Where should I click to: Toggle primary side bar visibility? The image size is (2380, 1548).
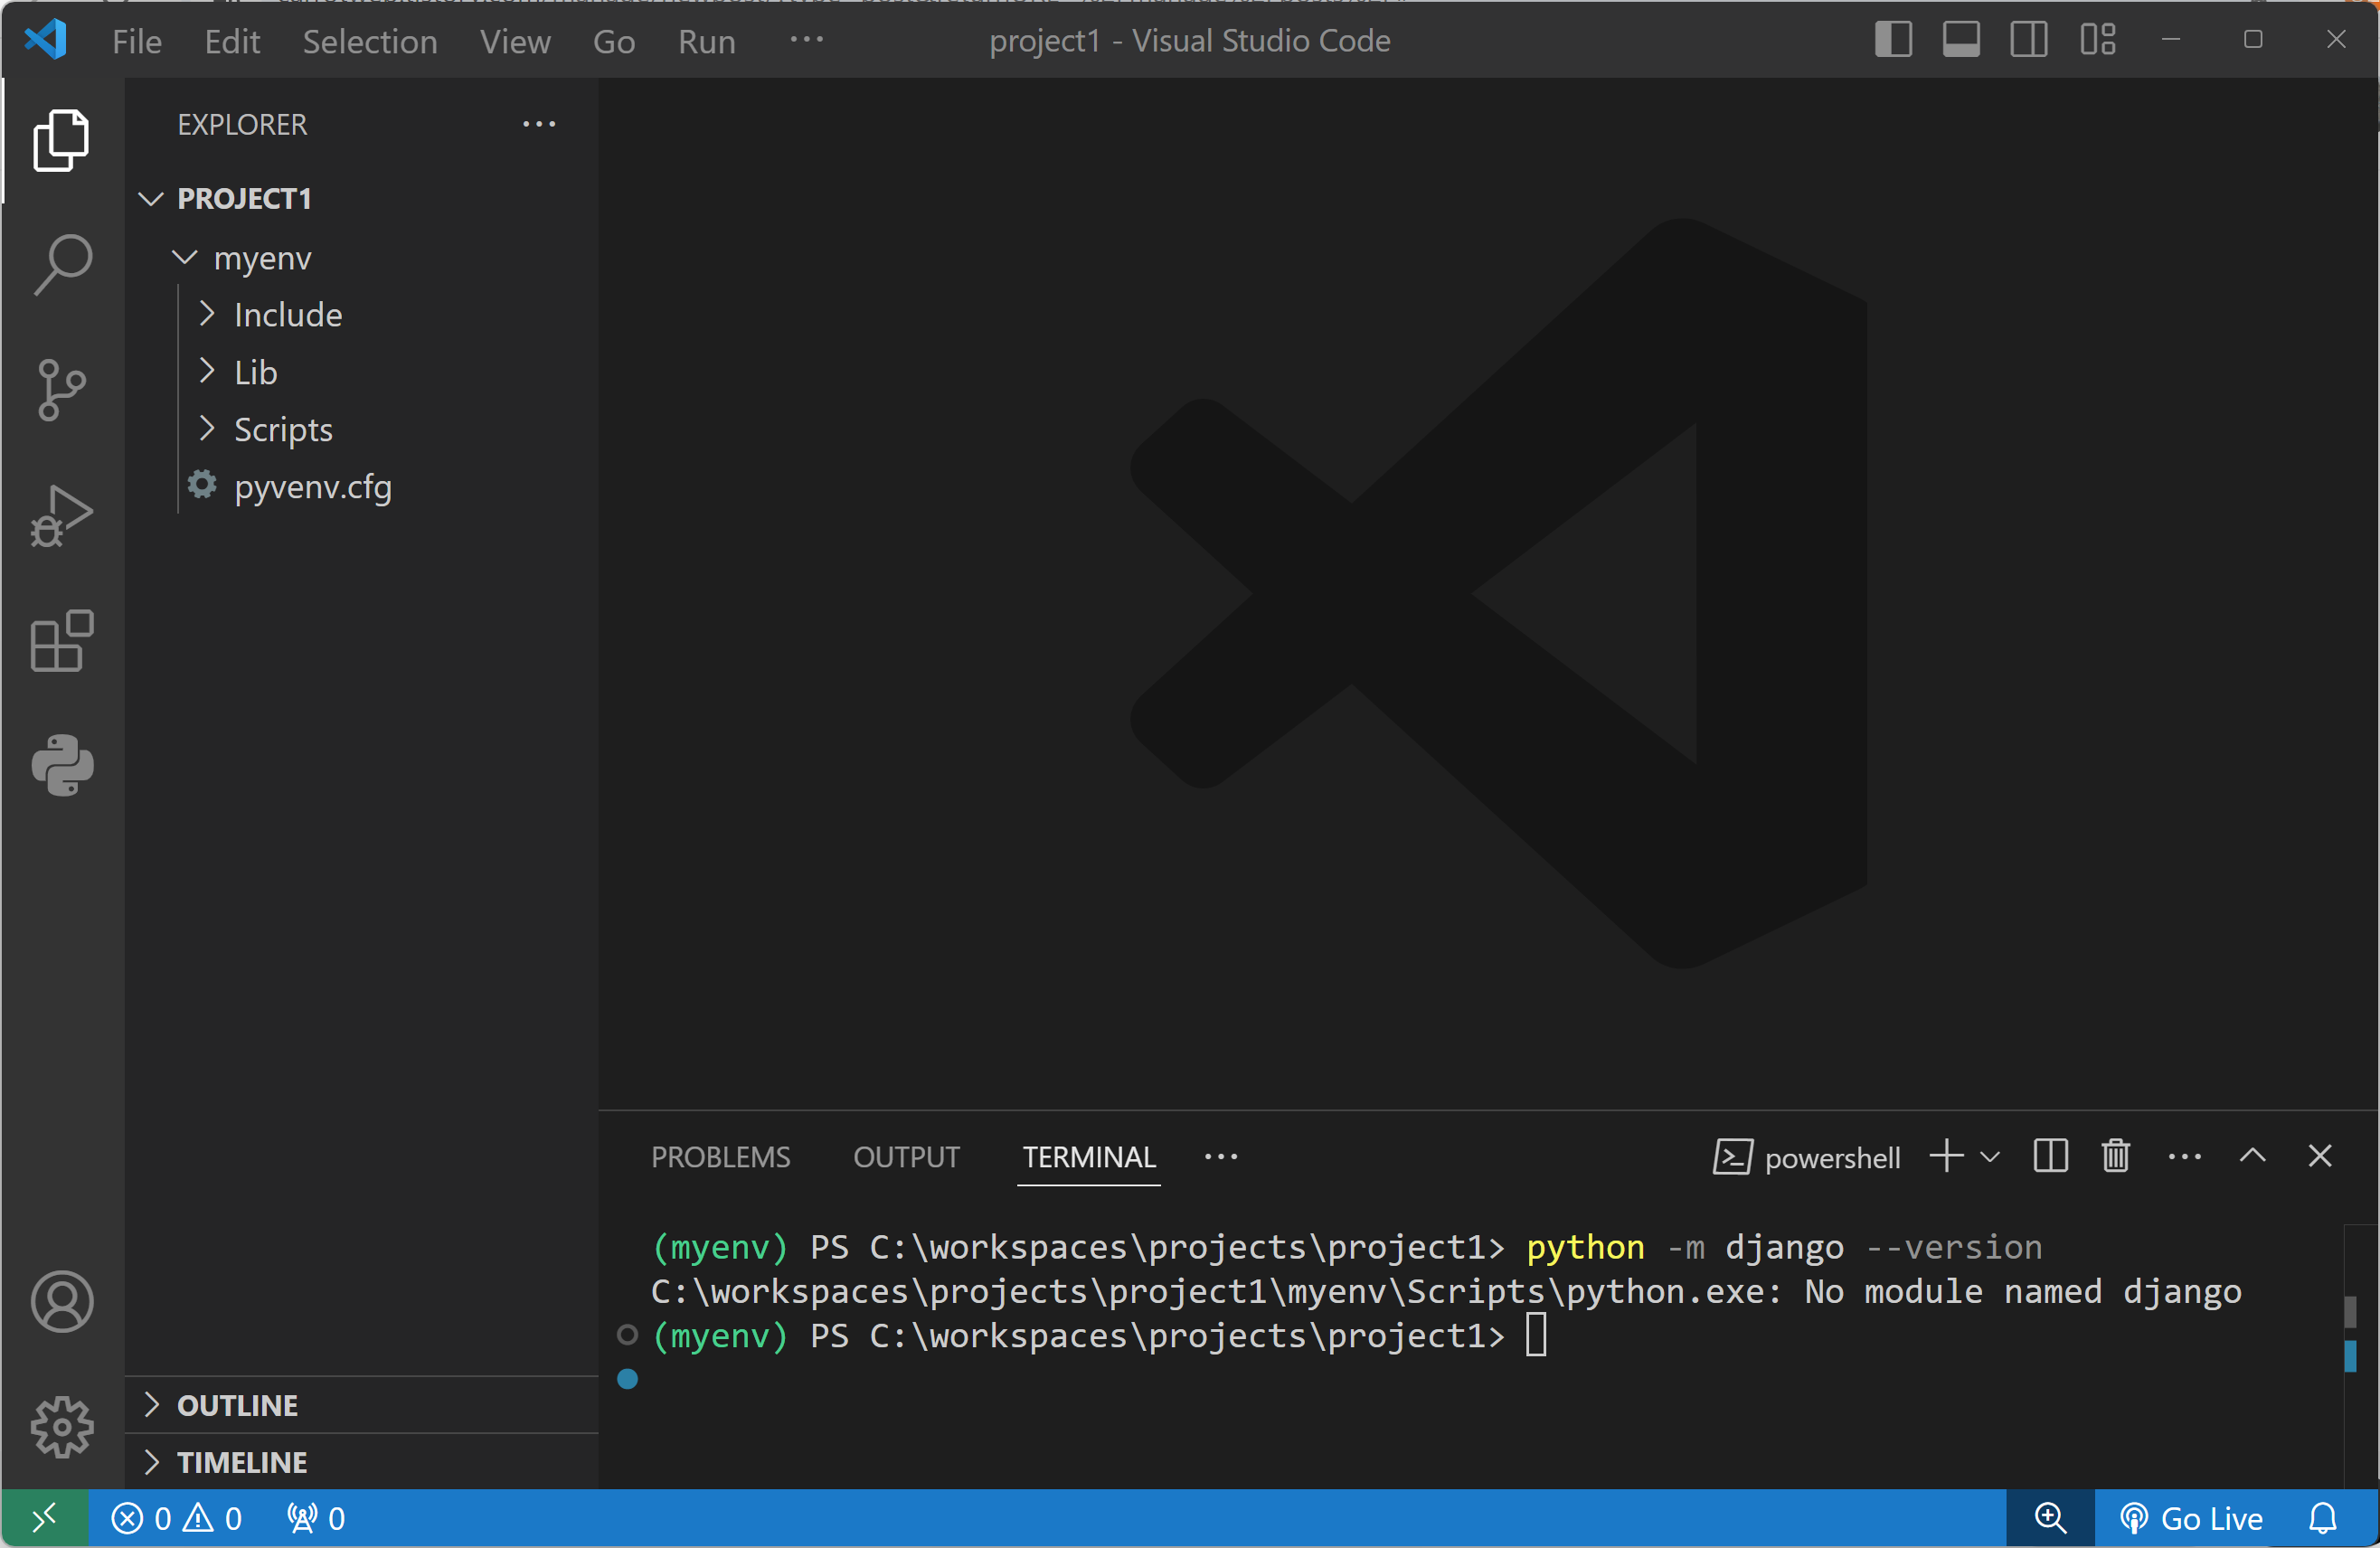tap(1893, 40)
